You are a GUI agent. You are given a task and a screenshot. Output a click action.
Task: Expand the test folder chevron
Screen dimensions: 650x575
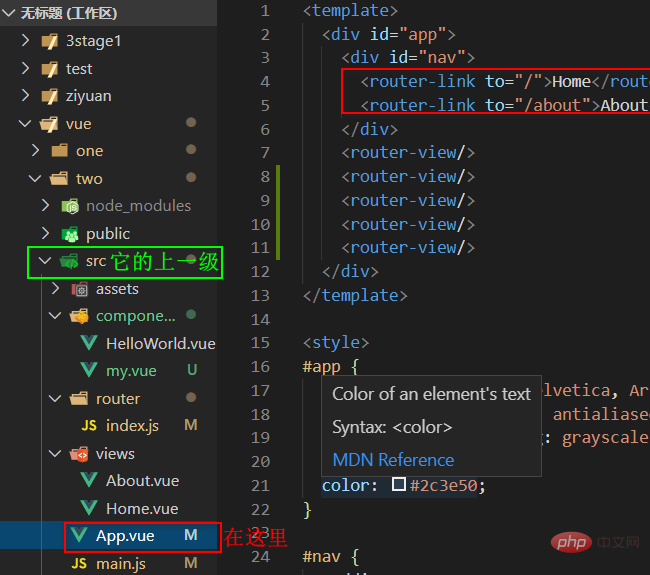pyautogui.click(x=26, y=68)
